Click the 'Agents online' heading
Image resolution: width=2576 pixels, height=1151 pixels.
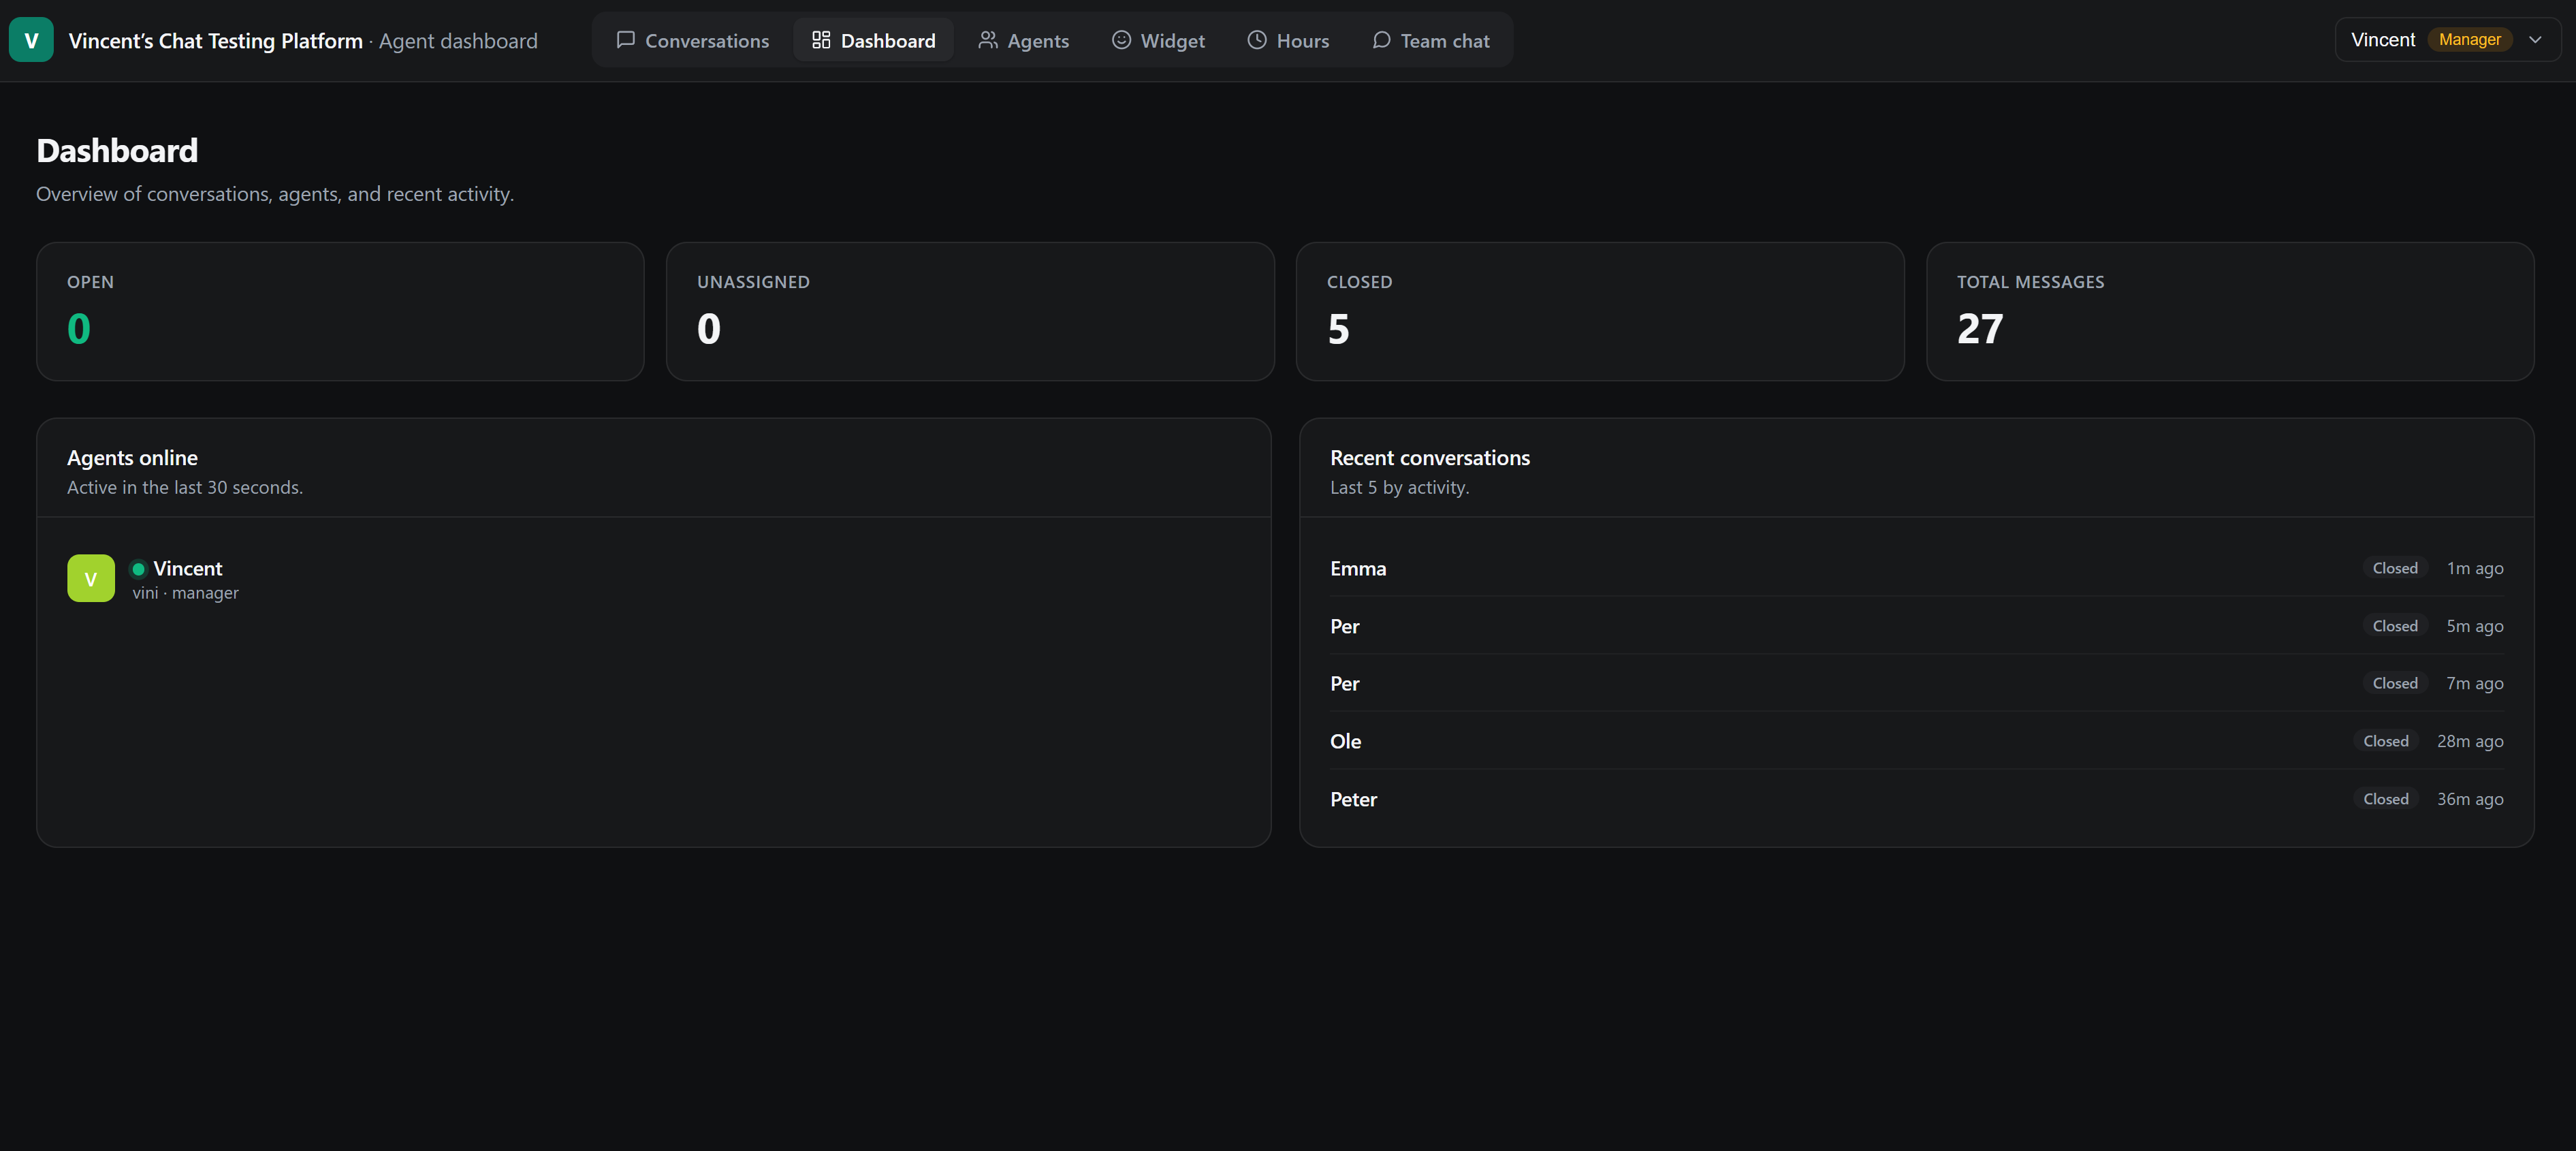pos(132,458)
